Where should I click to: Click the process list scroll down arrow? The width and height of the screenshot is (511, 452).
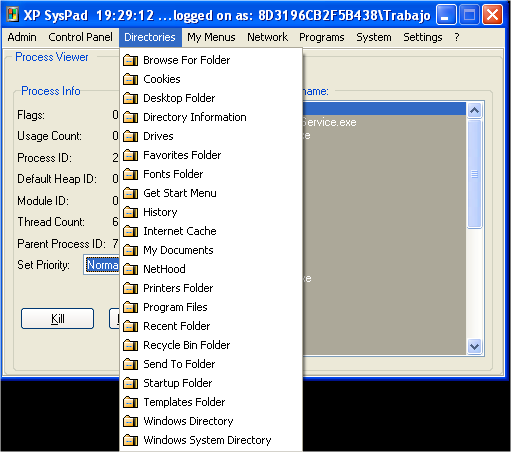click(x=474, y=346)
